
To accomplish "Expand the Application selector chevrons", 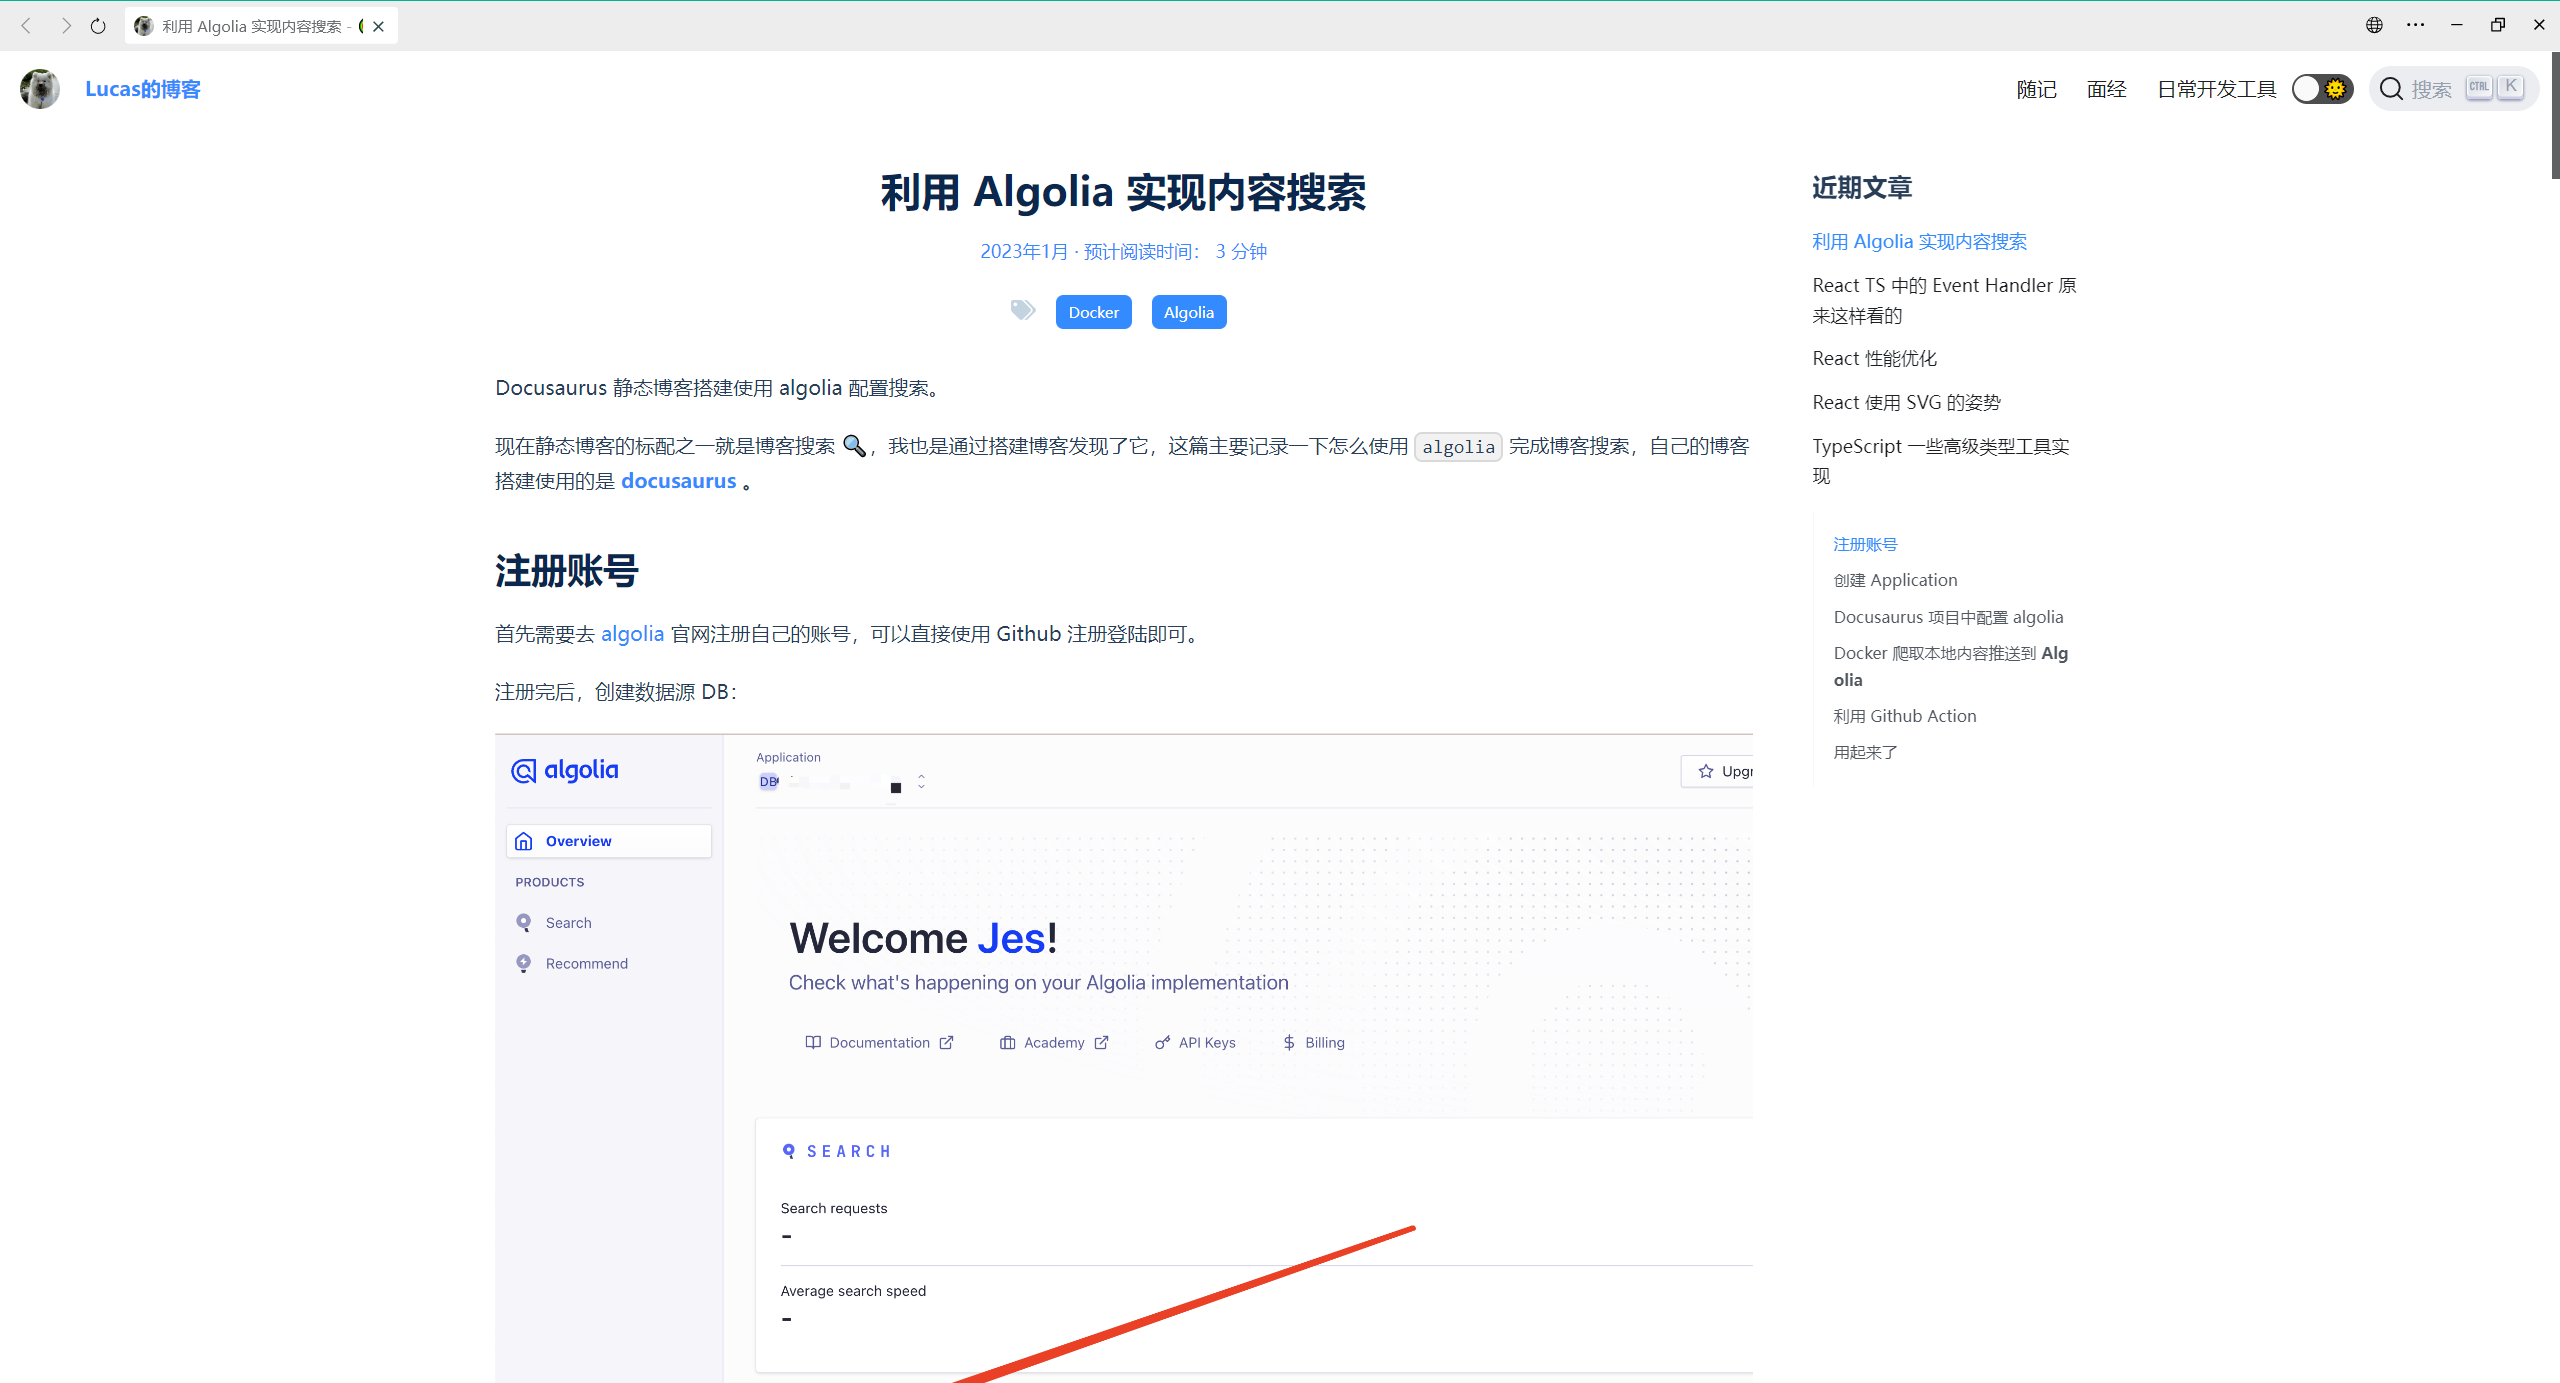I will [x=921, y=782].
